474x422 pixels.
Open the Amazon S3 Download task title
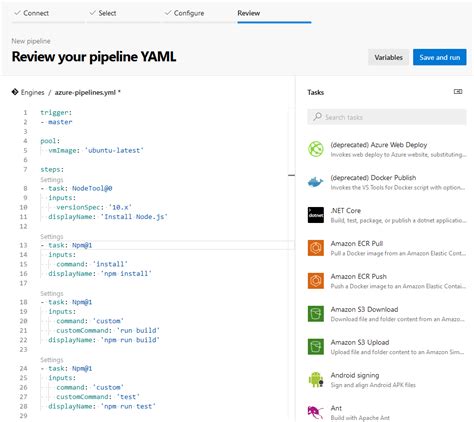click(364, 309)
